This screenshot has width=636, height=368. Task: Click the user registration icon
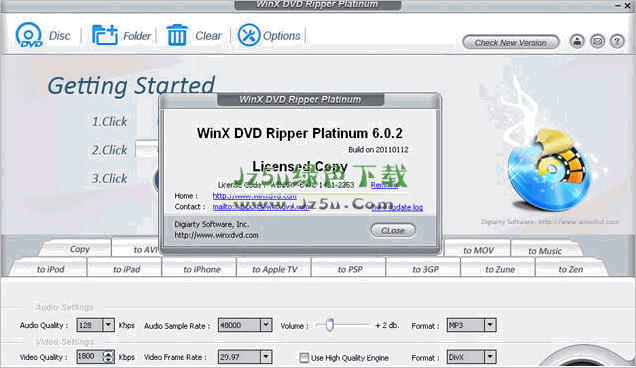(x=577, y=41)
